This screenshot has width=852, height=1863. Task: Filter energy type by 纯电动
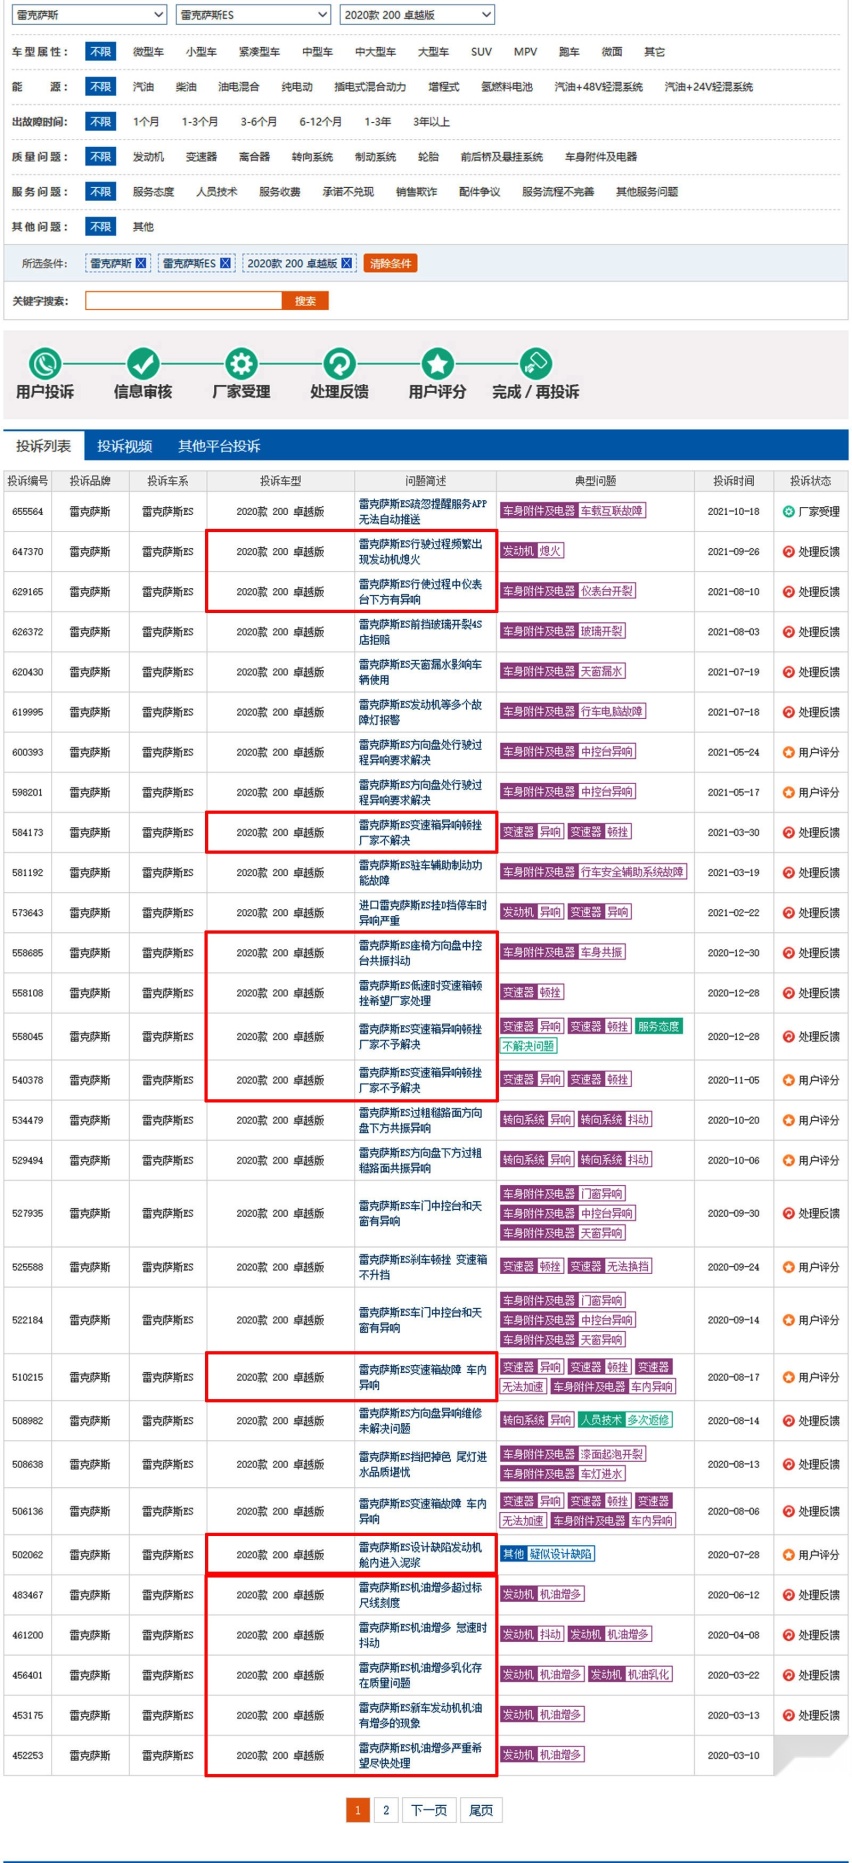coord(297,87)
